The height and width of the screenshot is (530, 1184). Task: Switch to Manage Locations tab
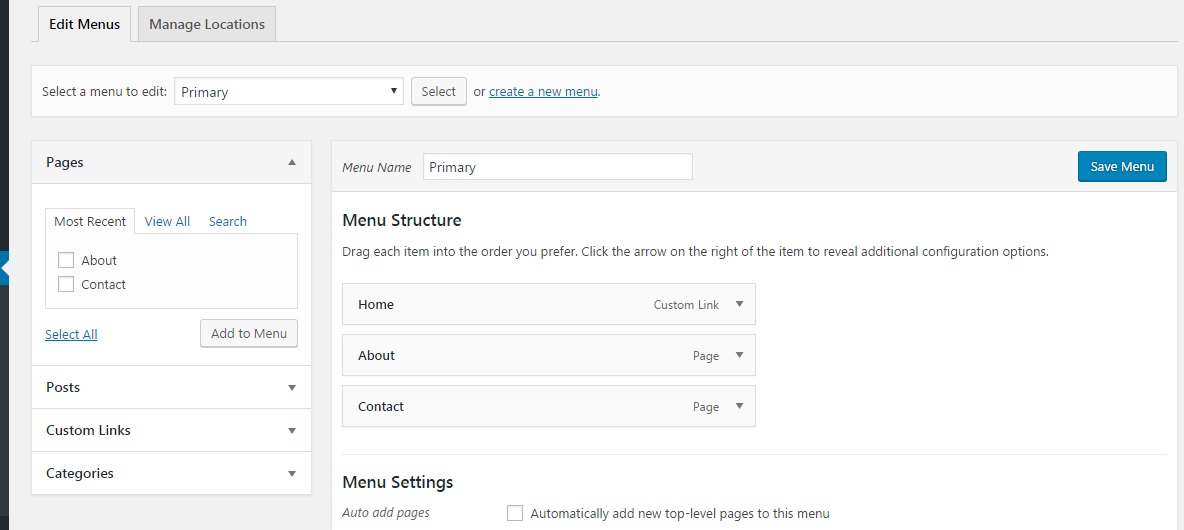[x=207, y=24]
